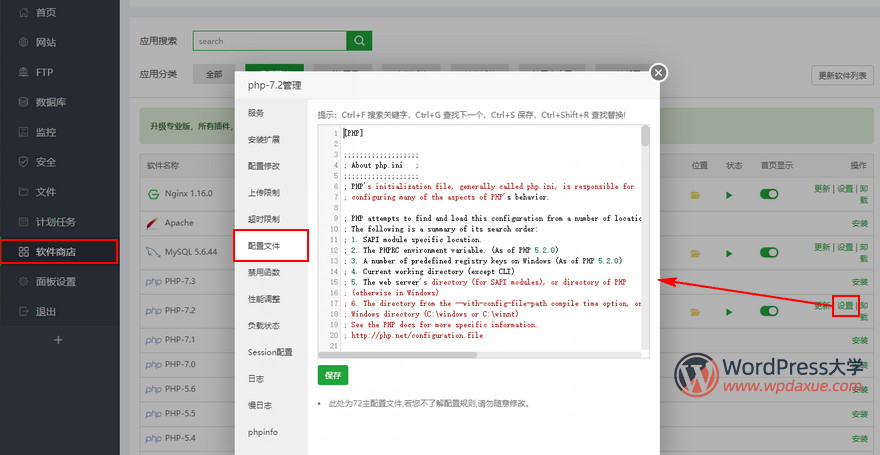Click the 更新软件列表 button
The height and width of the screenshot is (455, 880).
tap(842, 75)
